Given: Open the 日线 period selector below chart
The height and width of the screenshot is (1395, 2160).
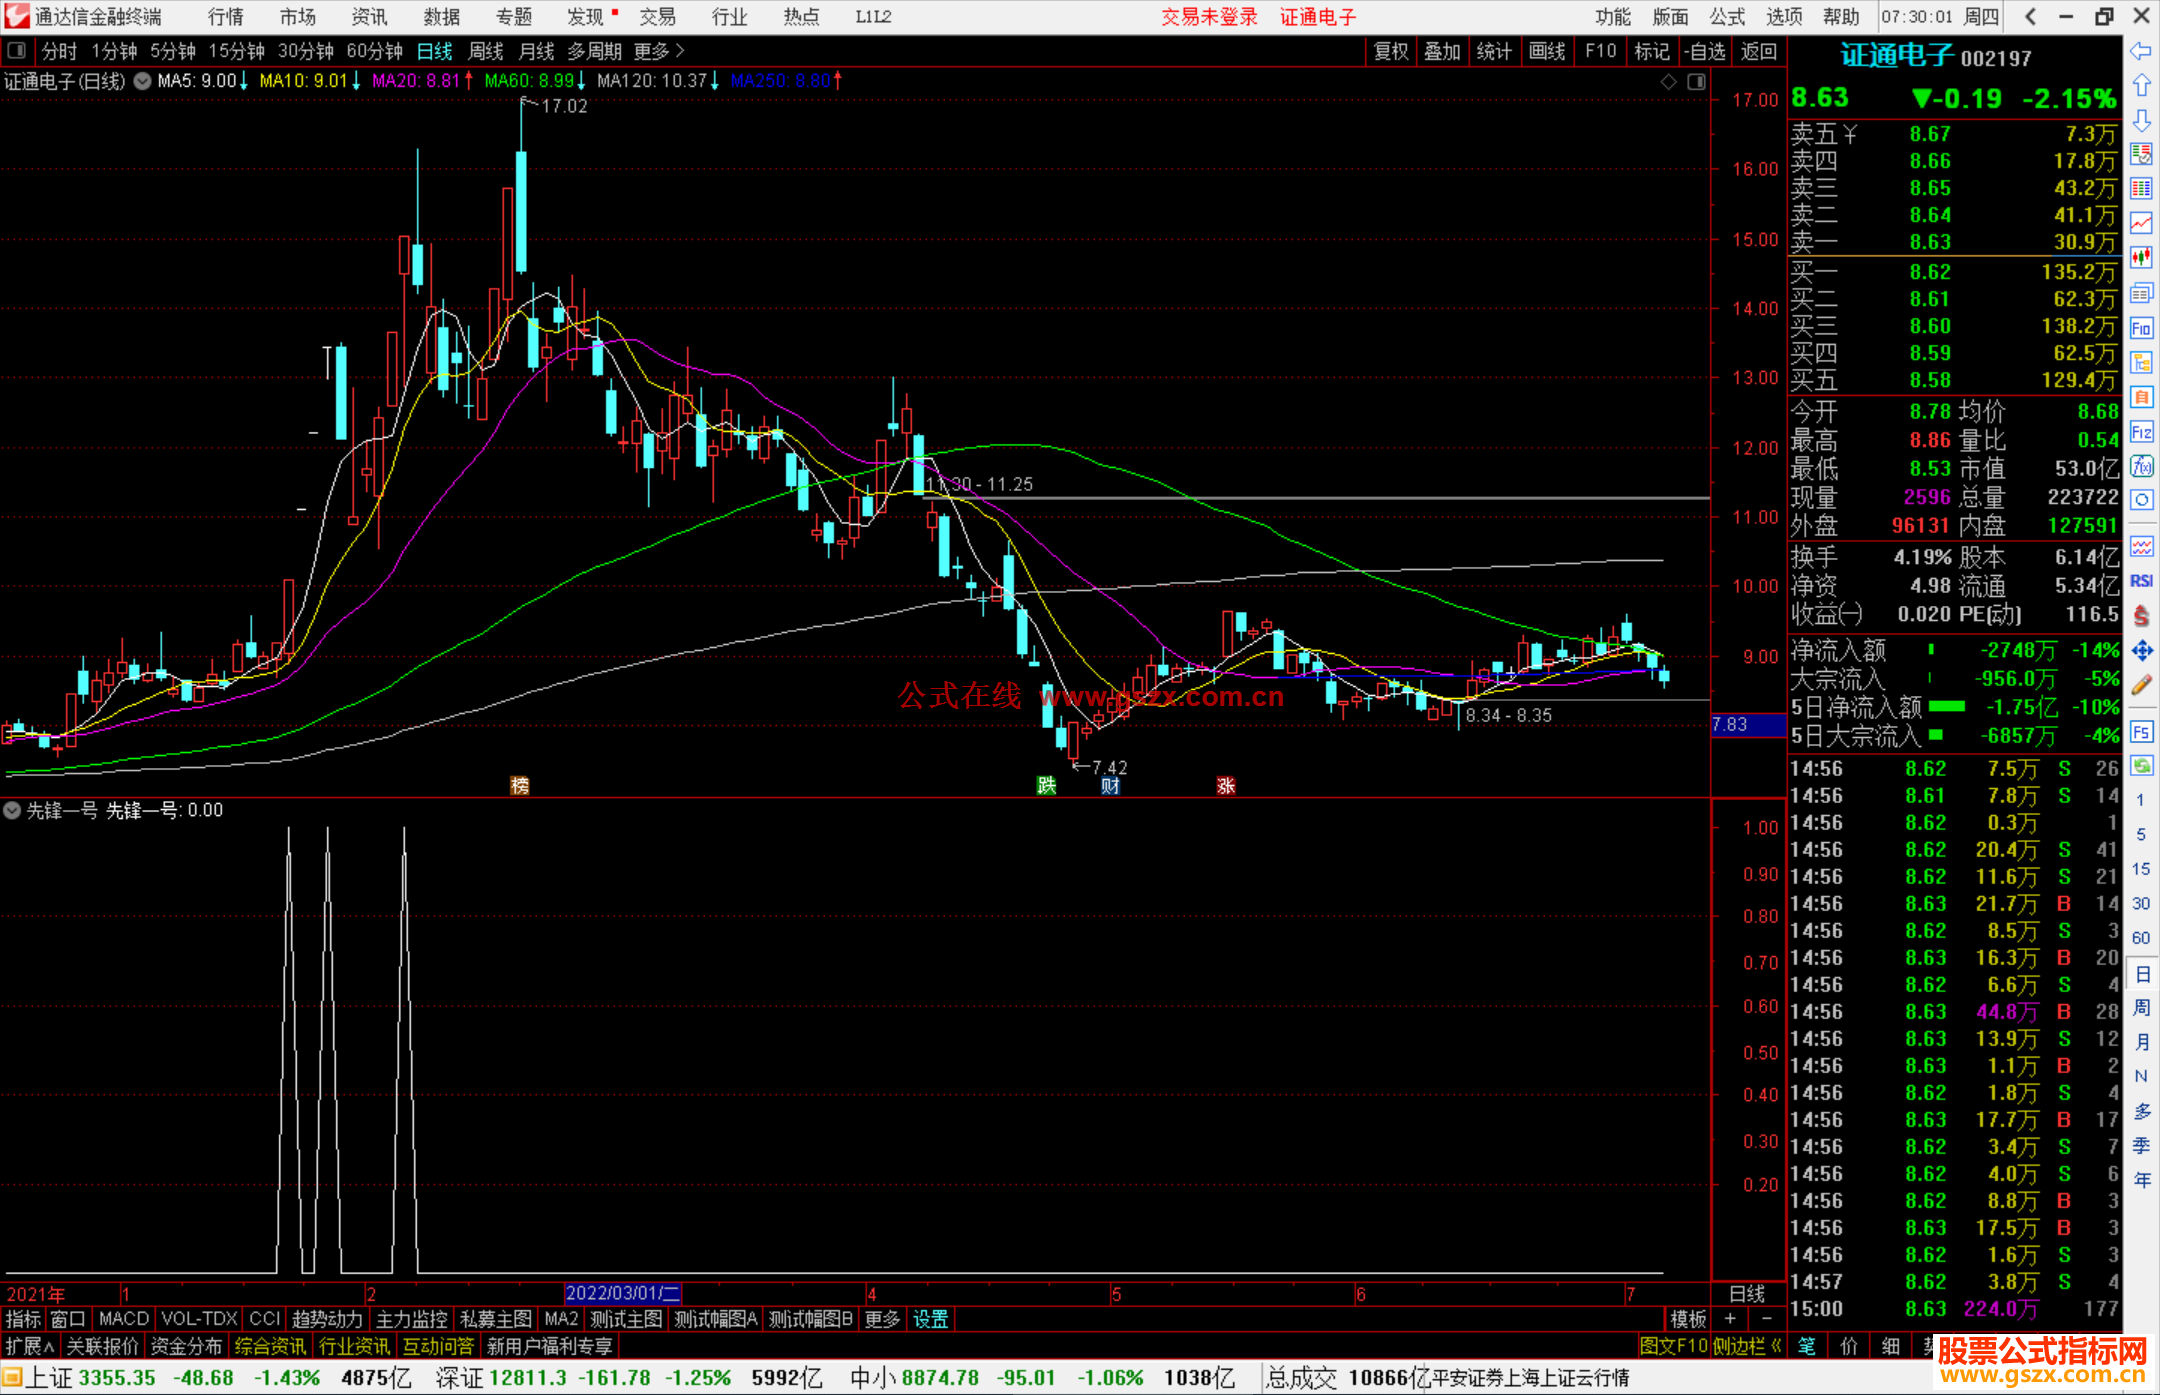Looking at the screenshot, I should (x=1747, y=1294).
